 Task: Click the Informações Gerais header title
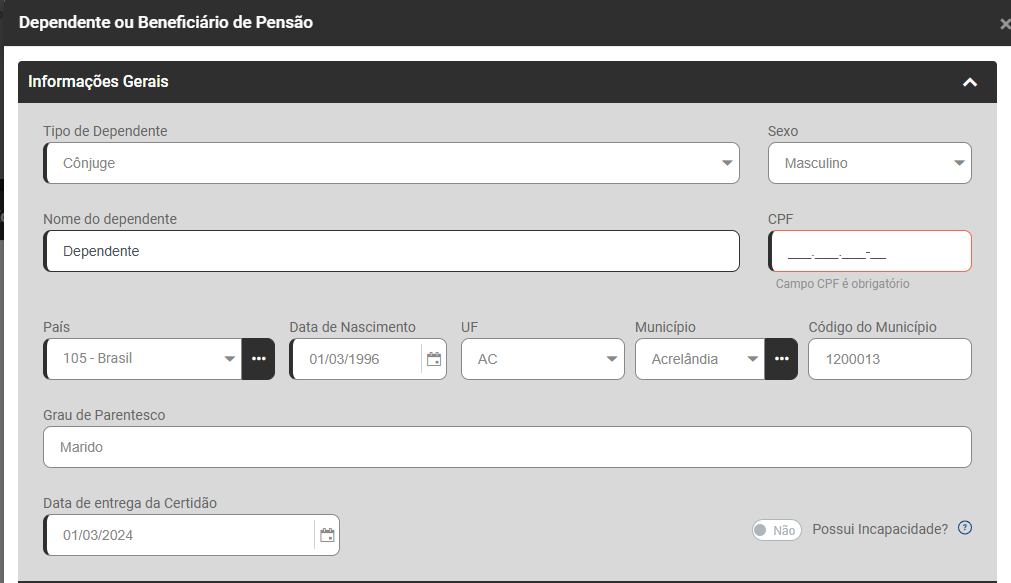click(x=98, y=82)
